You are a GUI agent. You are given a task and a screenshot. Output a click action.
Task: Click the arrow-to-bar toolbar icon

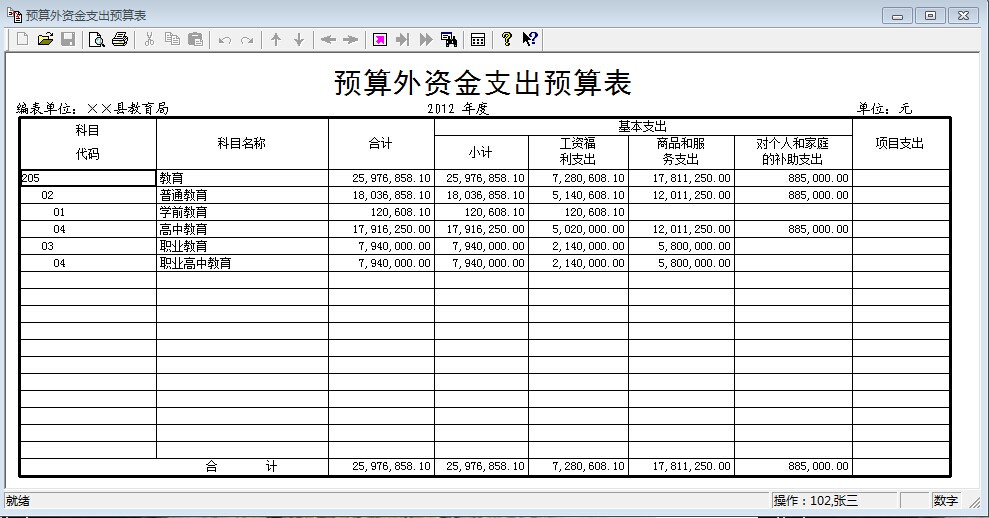click(403, 39)
